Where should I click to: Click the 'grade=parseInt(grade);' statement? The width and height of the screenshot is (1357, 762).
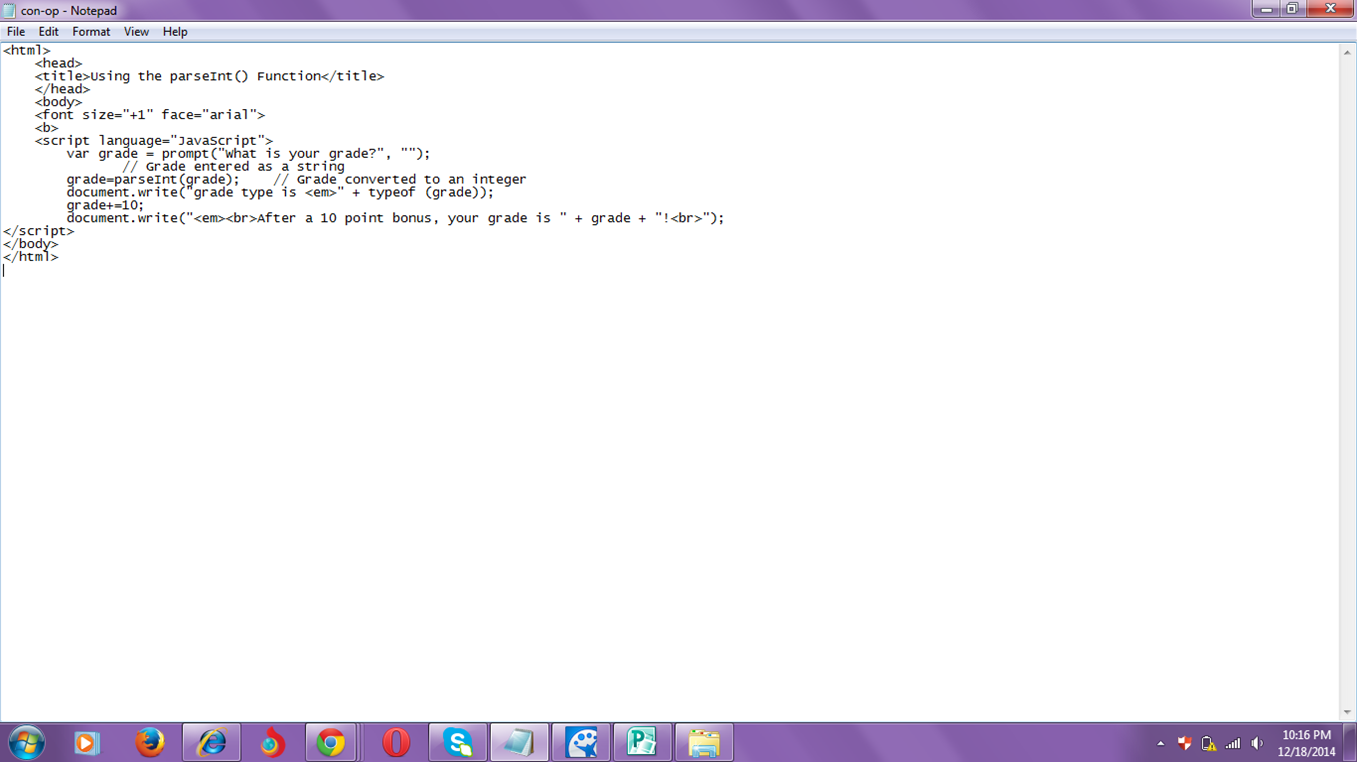click(154, 180)
